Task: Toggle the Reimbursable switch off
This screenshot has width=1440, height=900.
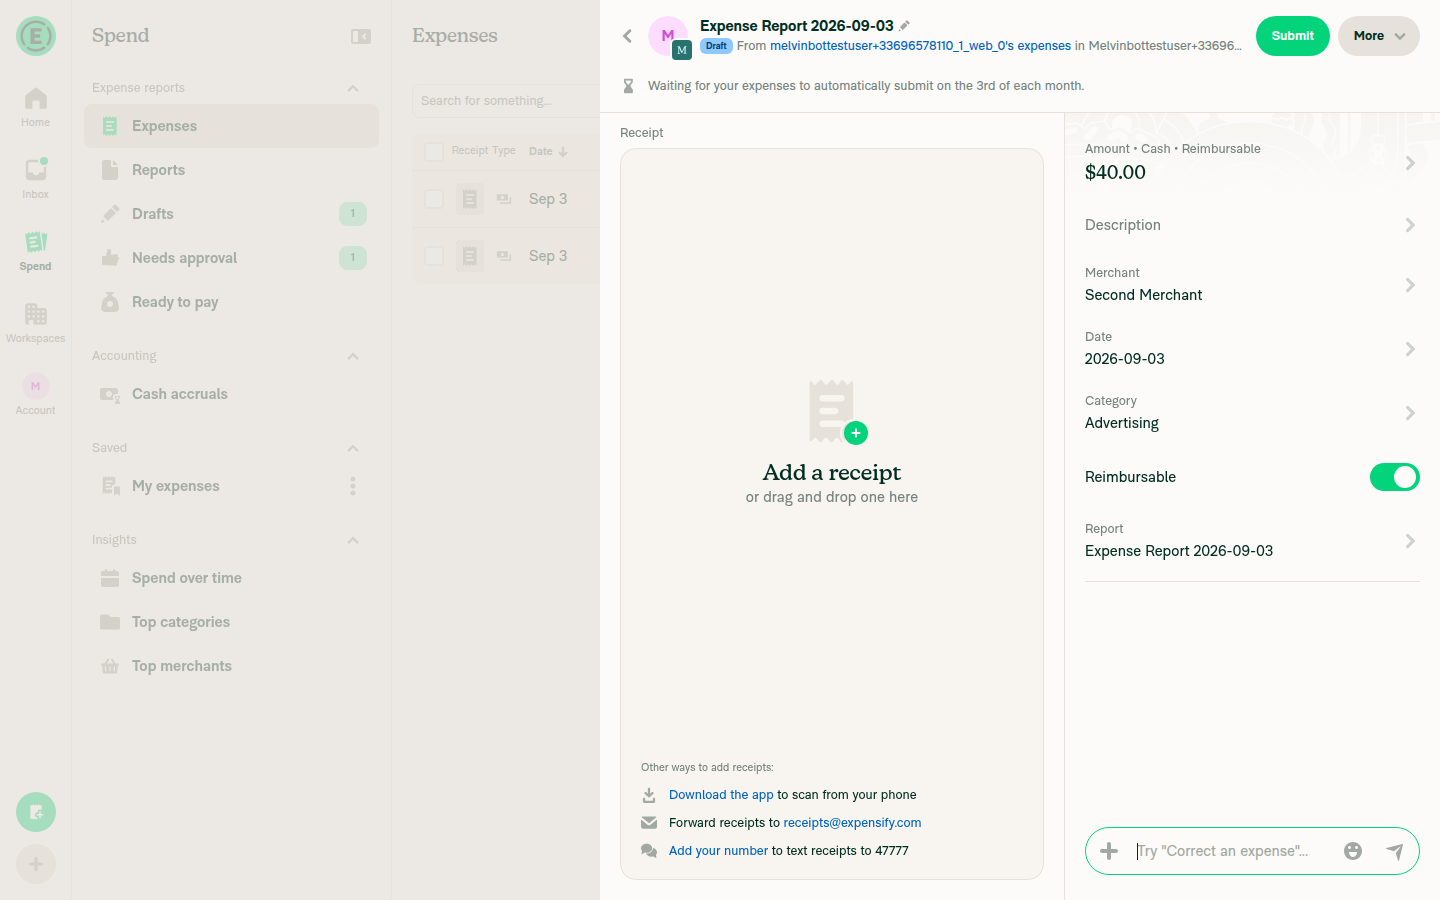Action: (1394, 477)
